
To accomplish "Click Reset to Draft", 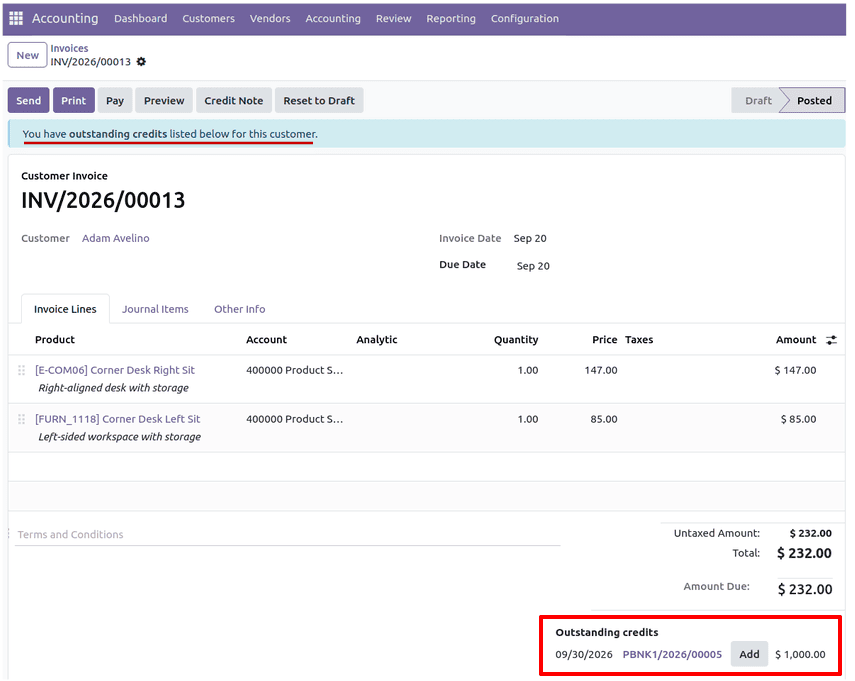I will pyautogui.click(x=319, y=100).
